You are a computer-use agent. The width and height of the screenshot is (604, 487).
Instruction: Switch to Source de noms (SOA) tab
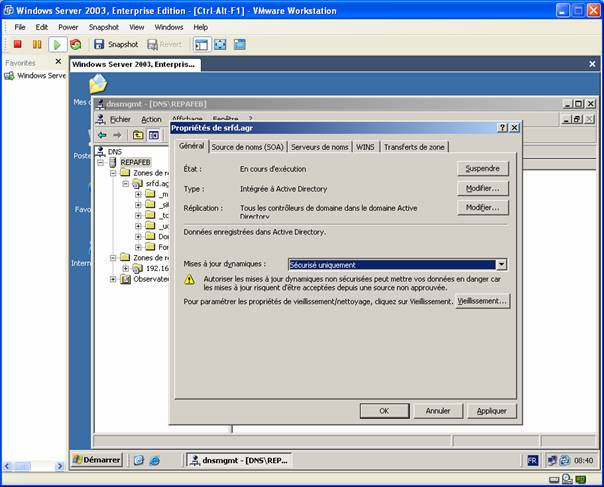[247, 147]
